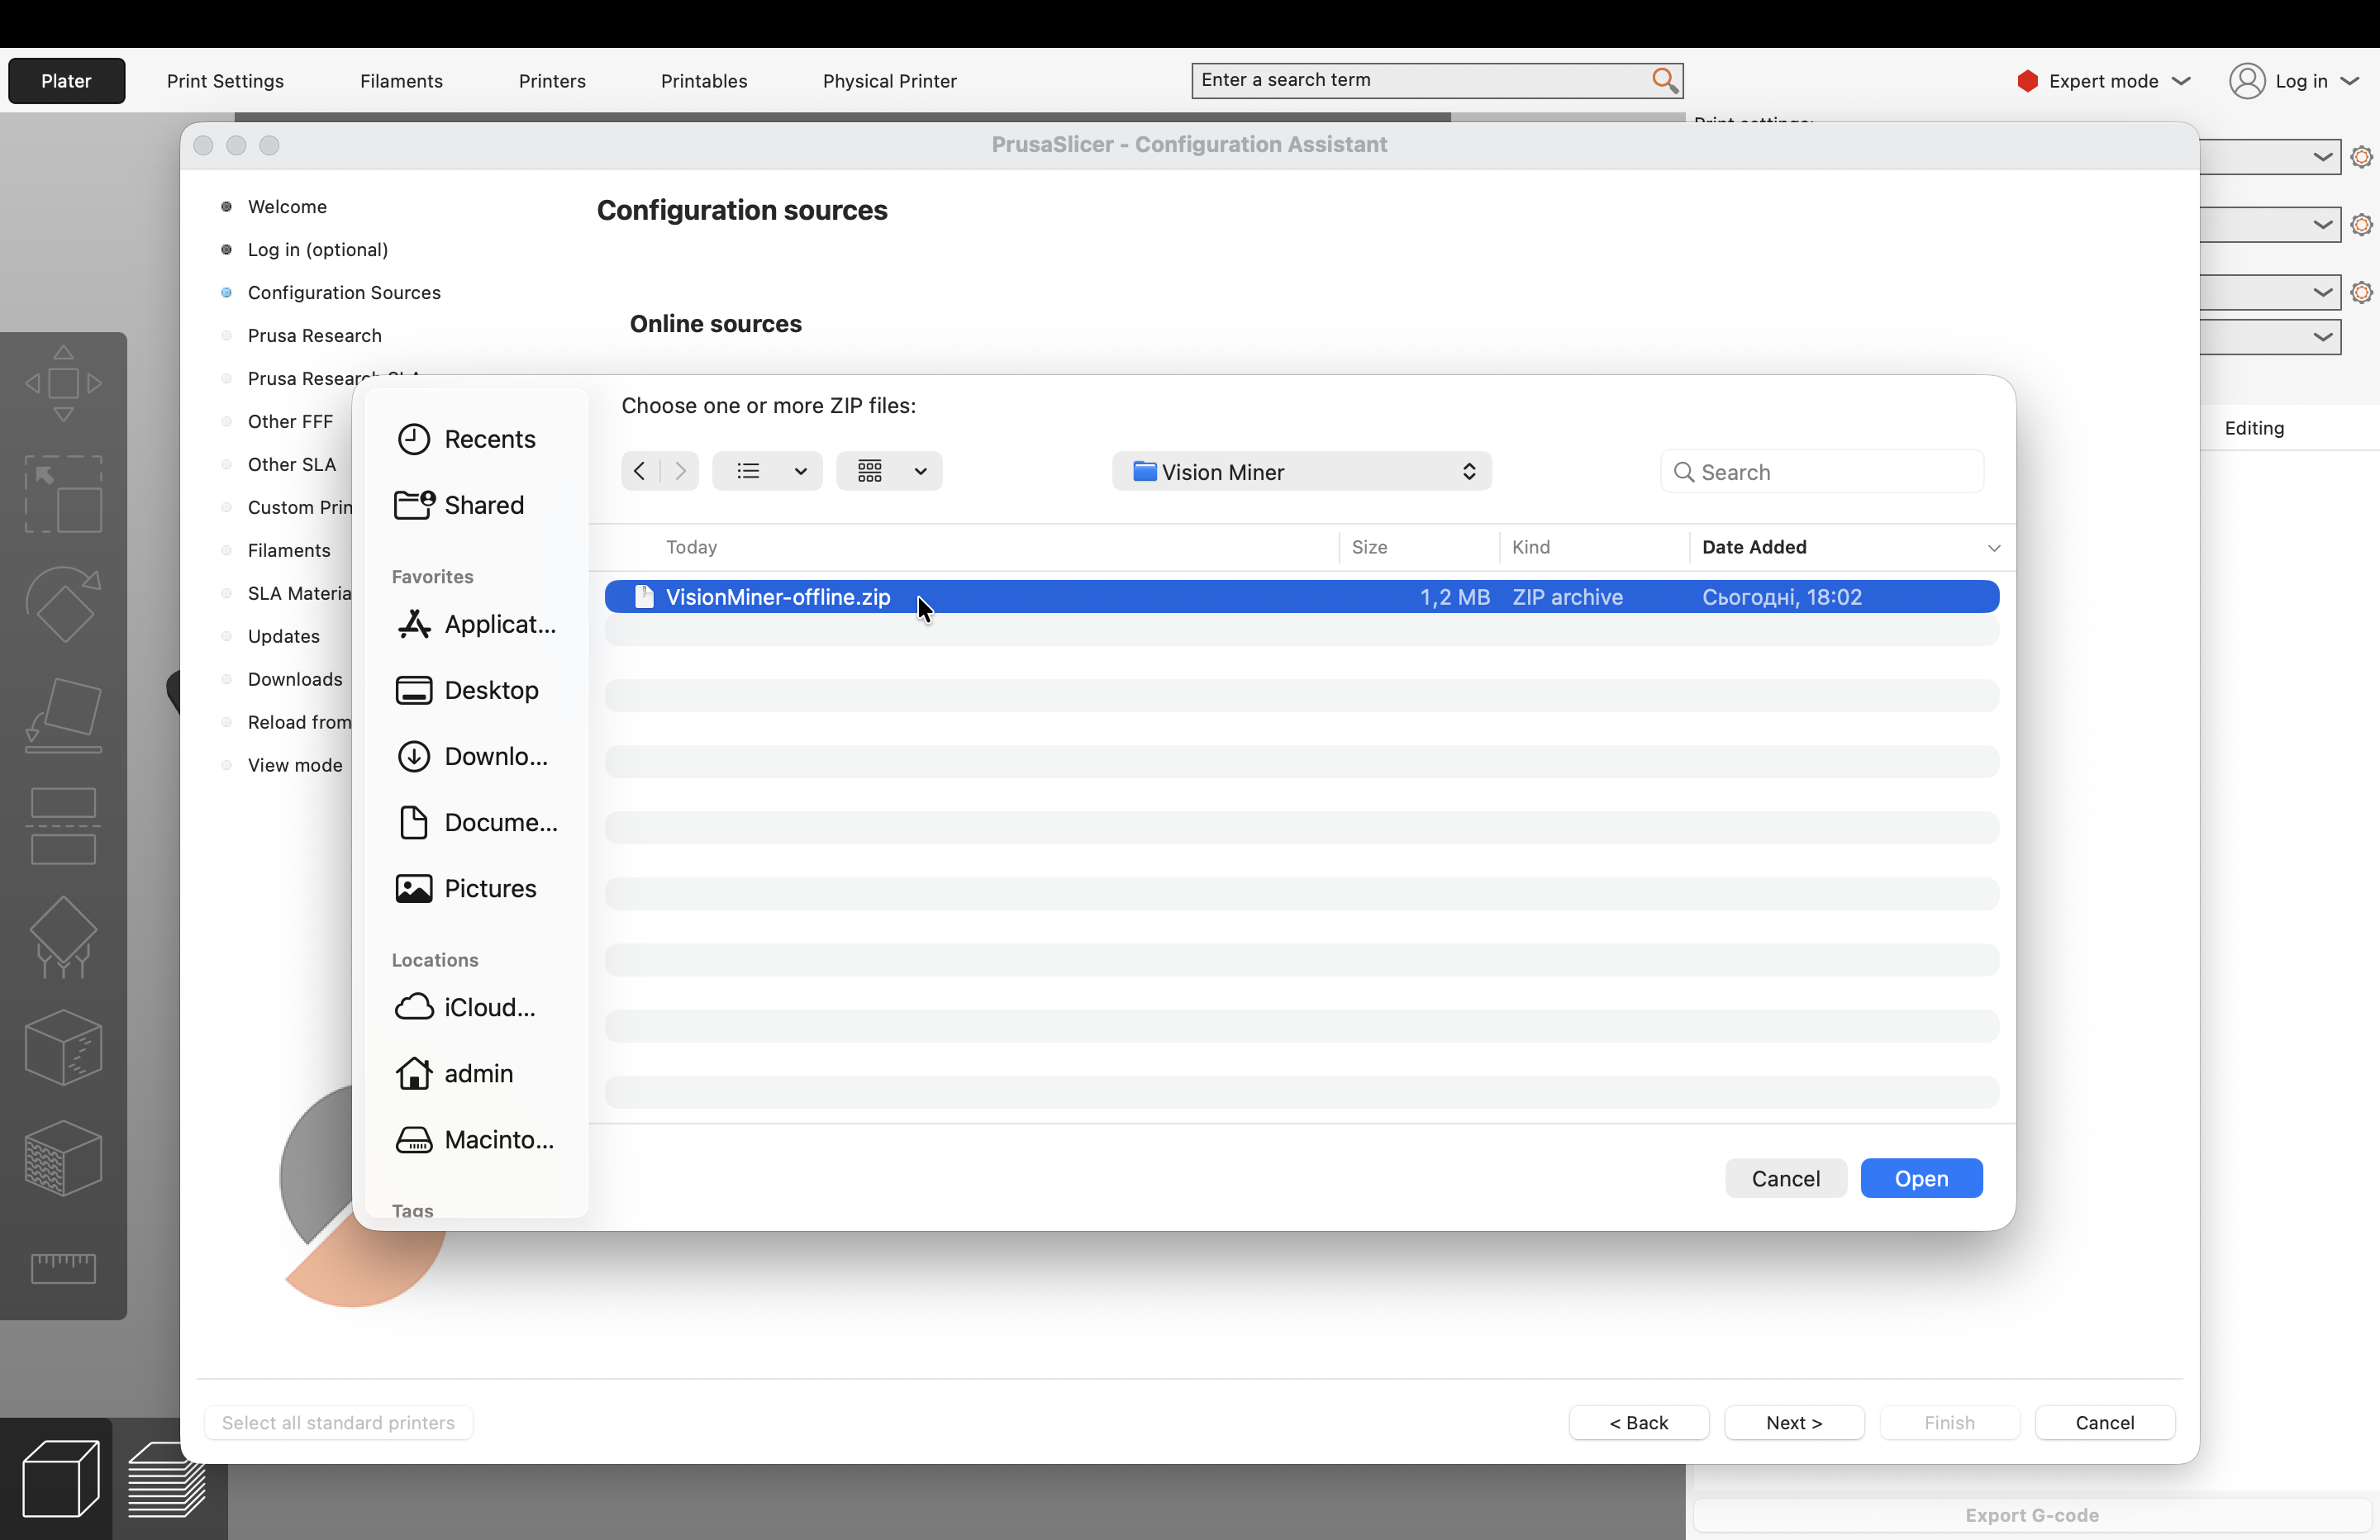
Task: Click the Enter a search term field
Action: pyautogui.click(x=1437, y=80)
